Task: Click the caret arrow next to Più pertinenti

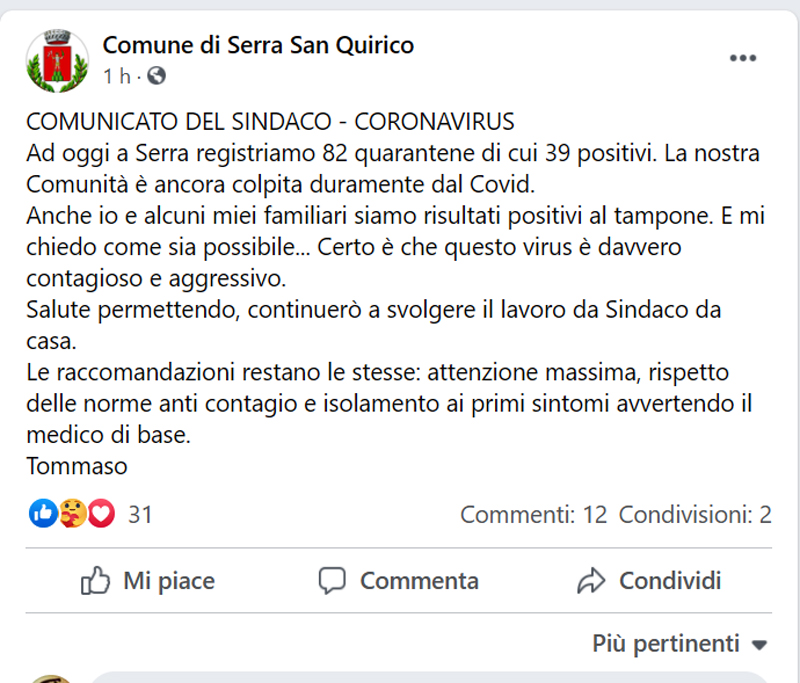Action: coord(759,644)
